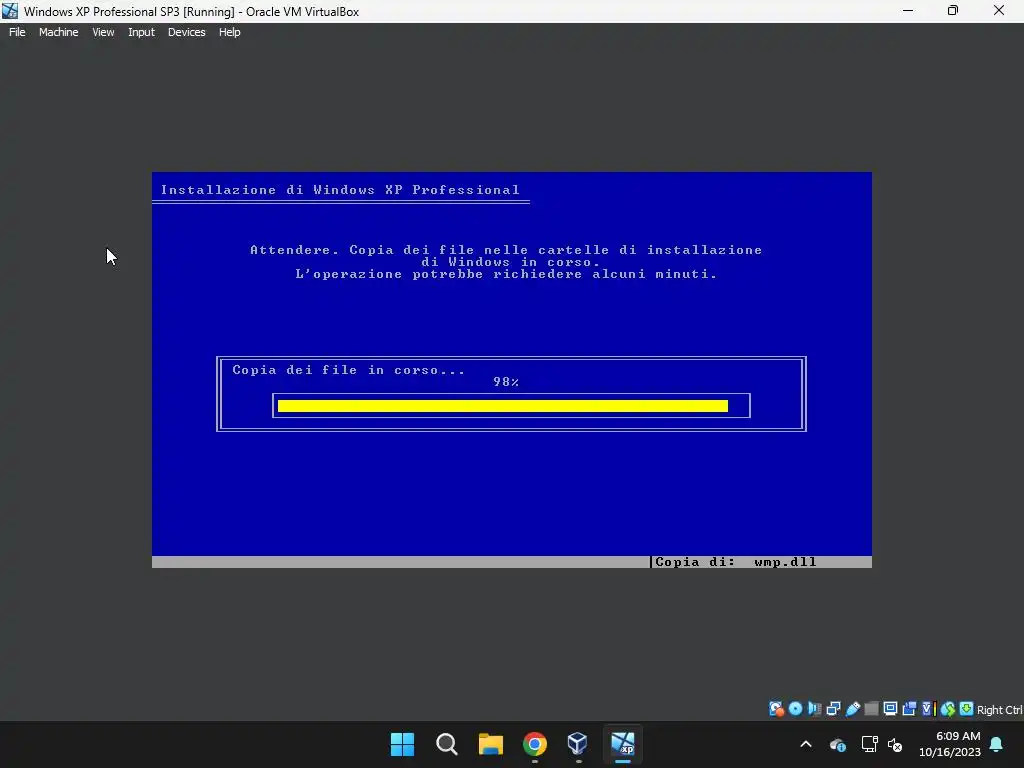Click the hard disk activity status icon
1024x768 pixels.
pos(776,709)
